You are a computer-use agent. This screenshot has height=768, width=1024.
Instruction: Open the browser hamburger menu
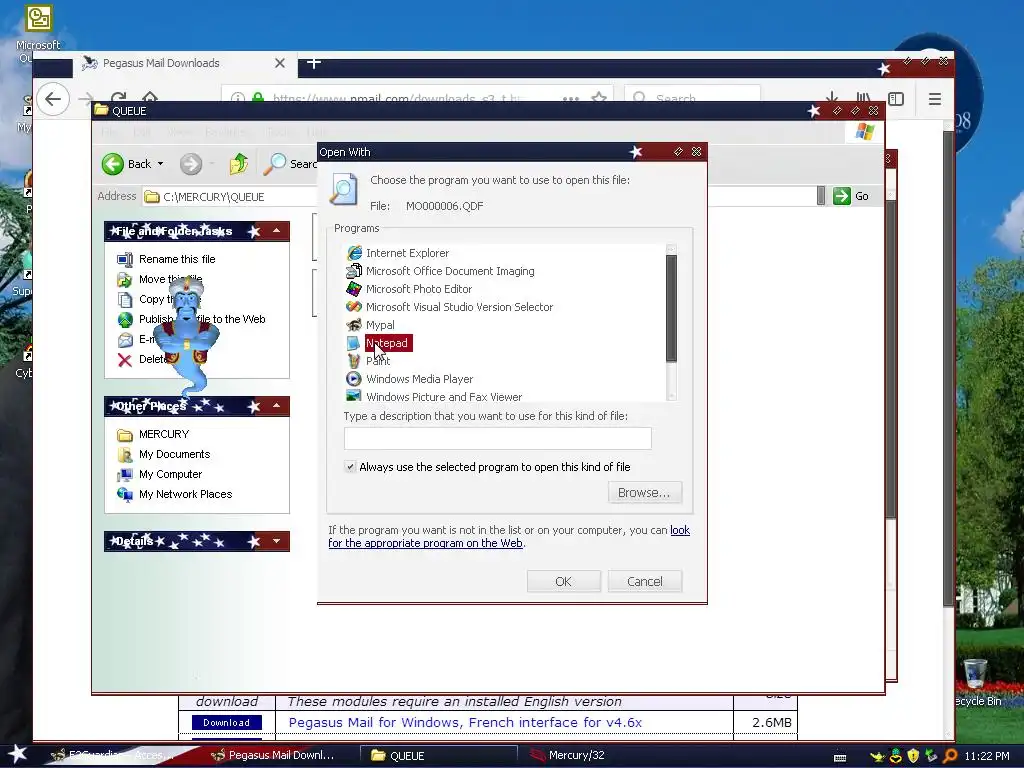[x=935, y=99]
